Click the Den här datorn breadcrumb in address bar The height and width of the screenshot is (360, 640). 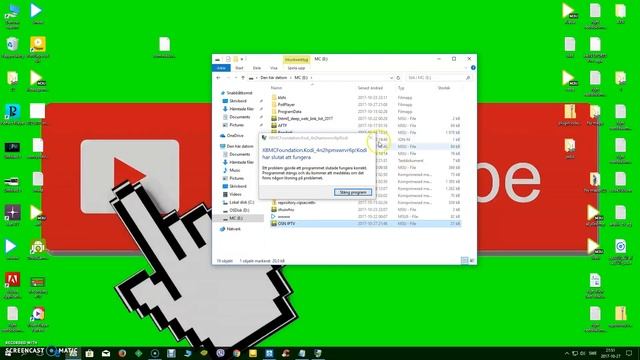coord(273,78)
